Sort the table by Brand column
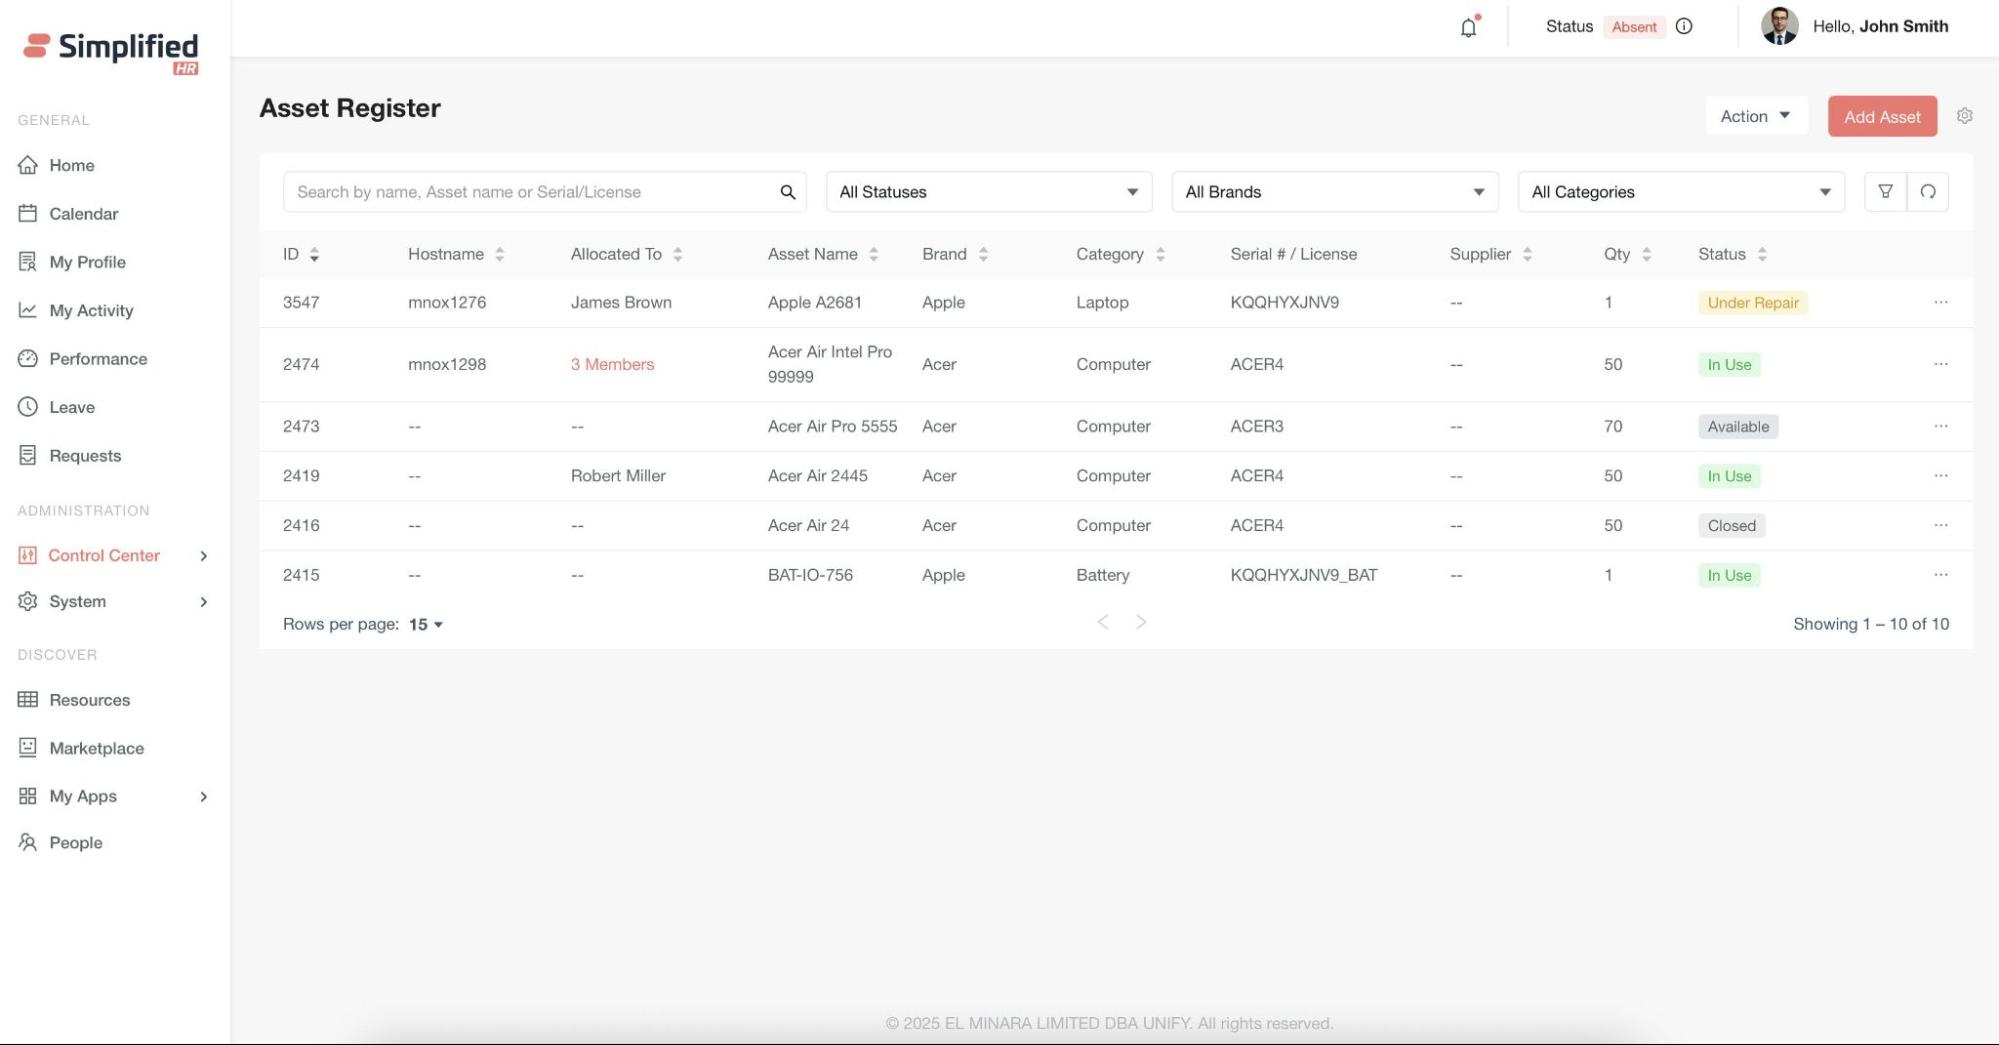Viewport: 1999px width, 1045px height. pyautogui.click(x=983, y=255)
